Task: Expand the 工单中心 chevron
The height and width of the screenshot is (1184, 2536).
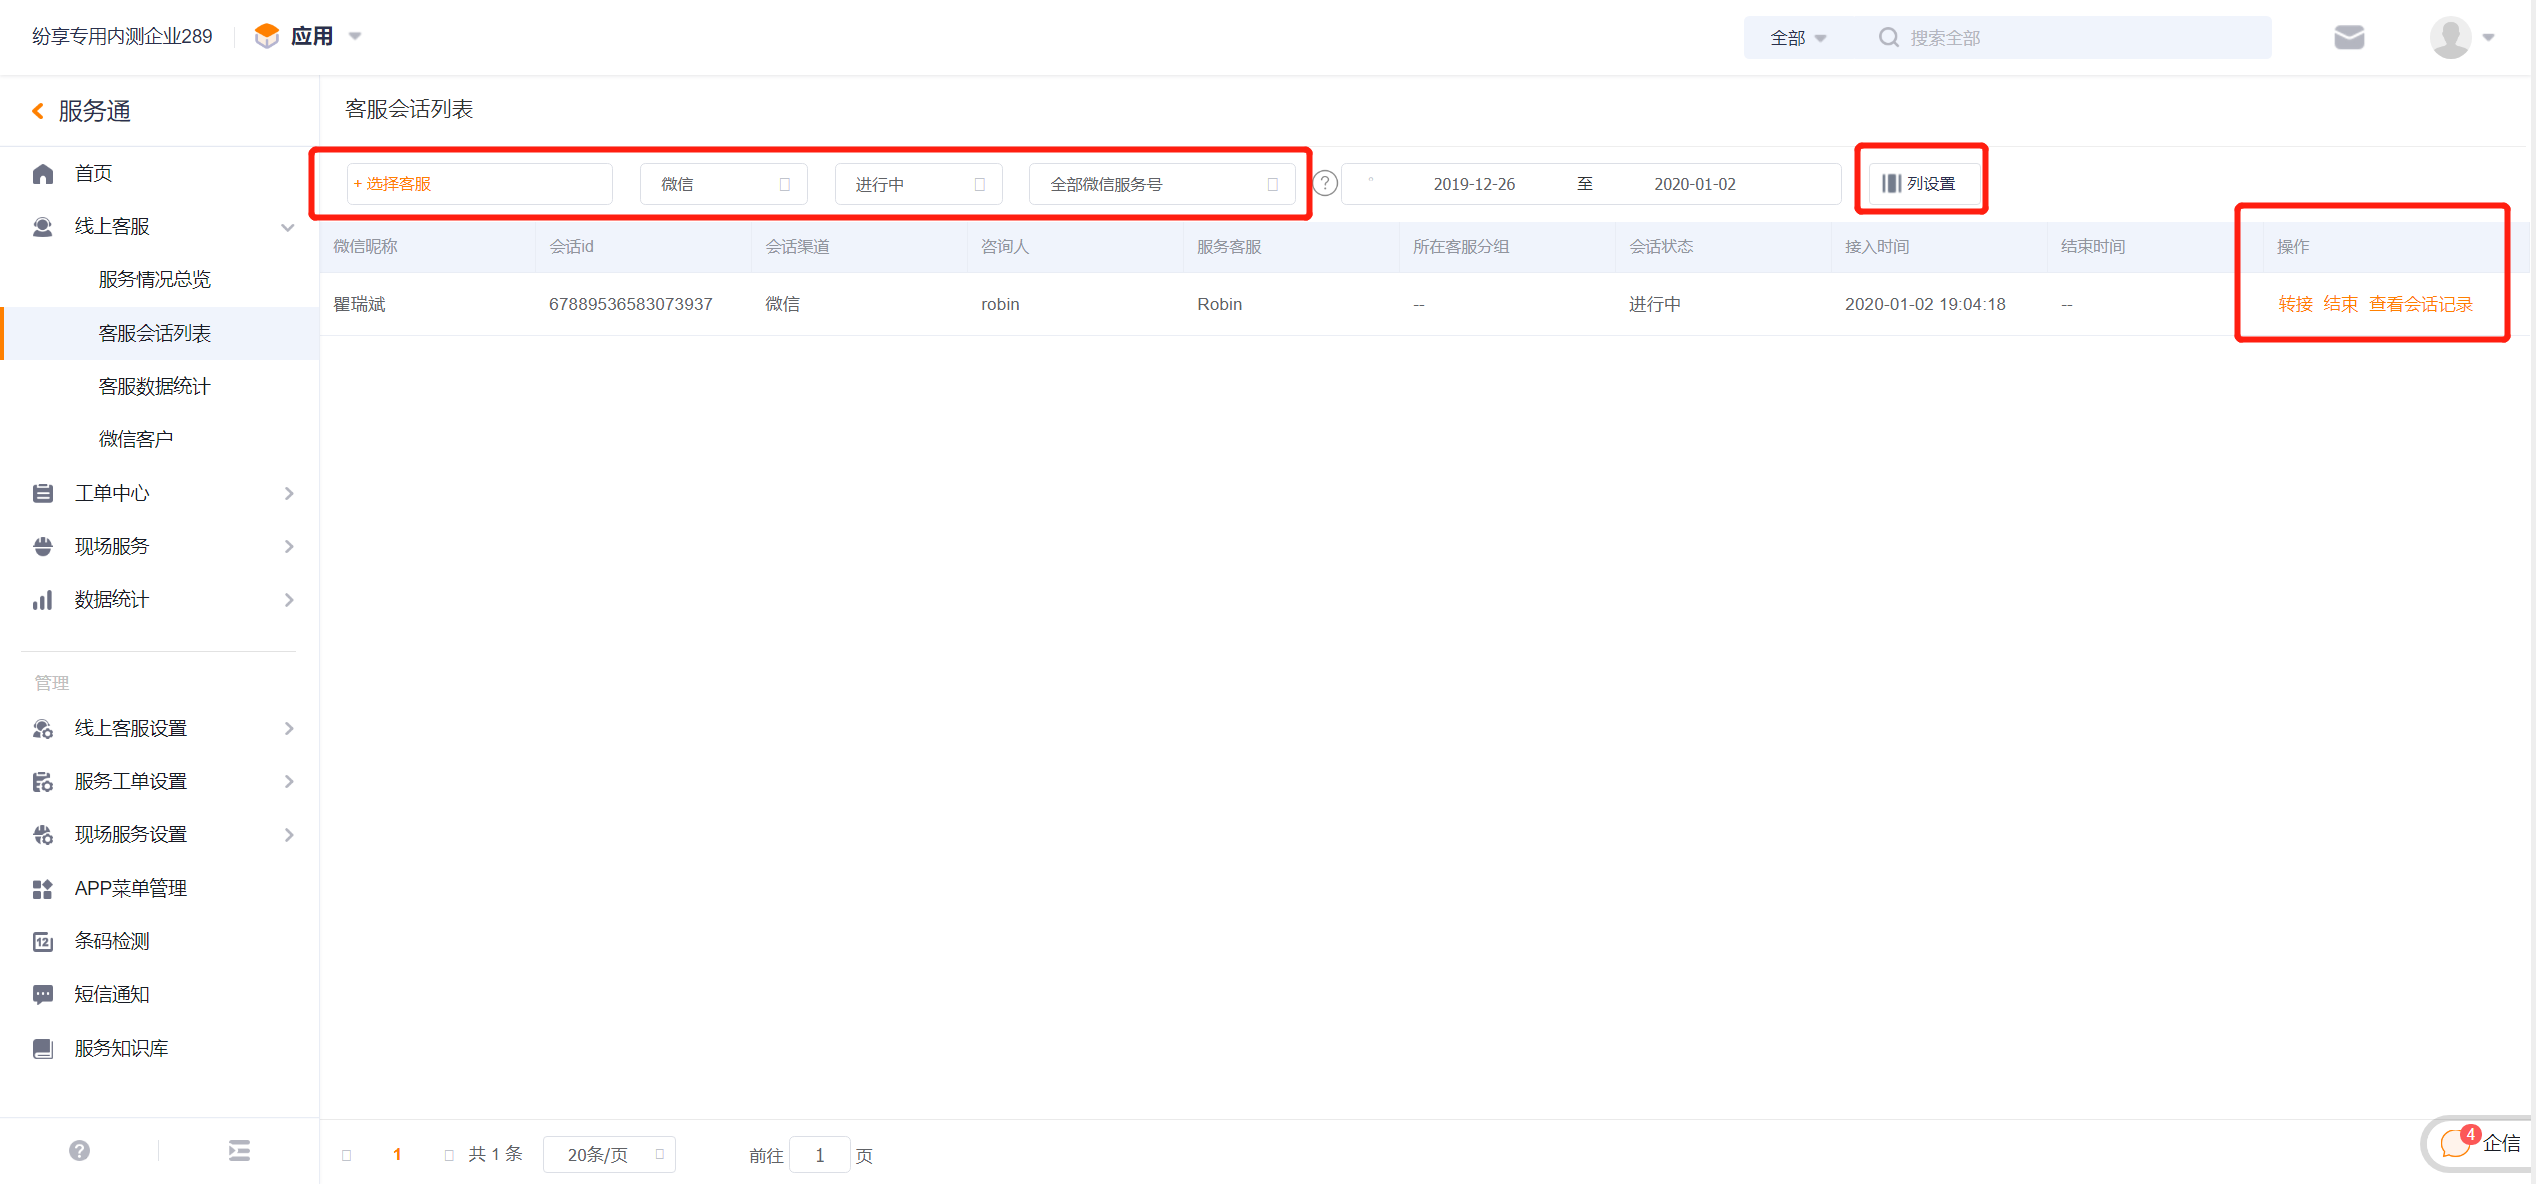Action: click(289, 493)
